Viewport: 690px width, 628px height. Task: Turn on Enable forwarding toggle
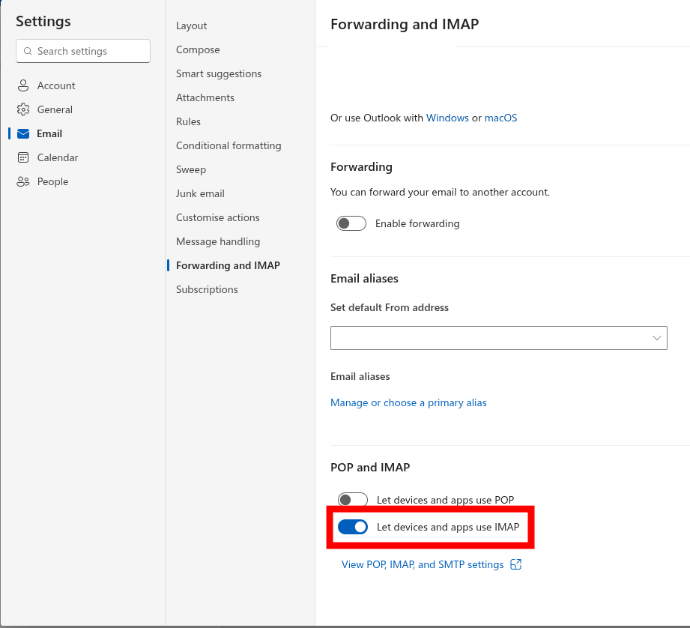click(351, 224)
